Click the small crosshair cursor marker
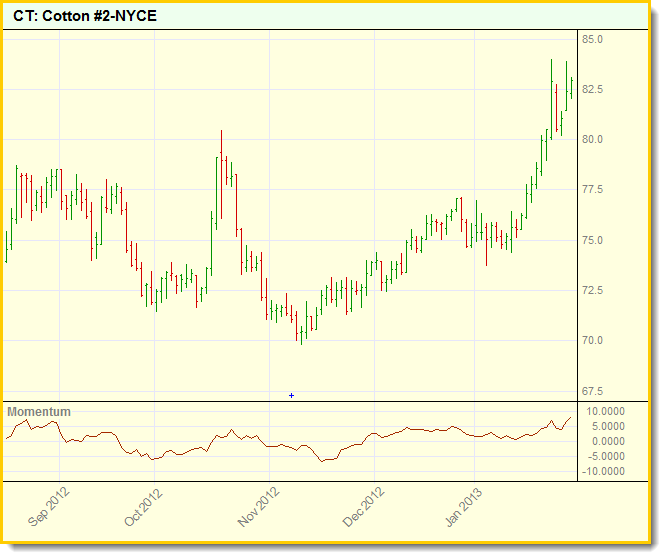666x559 pixels. click(x=291, y=396)
